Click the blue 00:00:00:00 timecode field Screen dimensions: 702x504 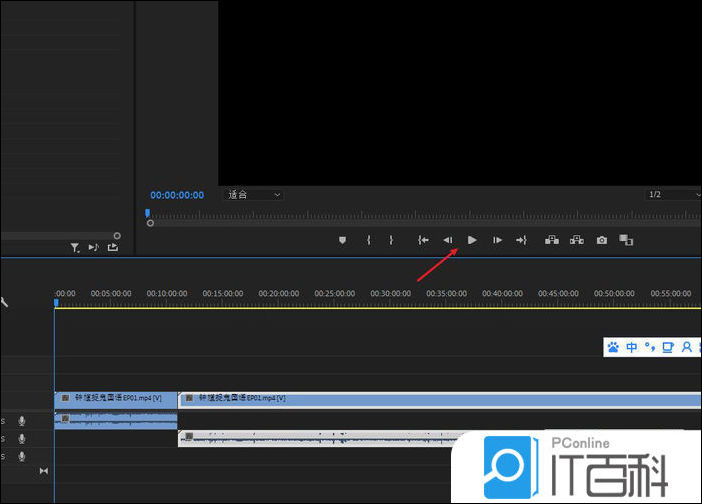click(x=177, y=195)
